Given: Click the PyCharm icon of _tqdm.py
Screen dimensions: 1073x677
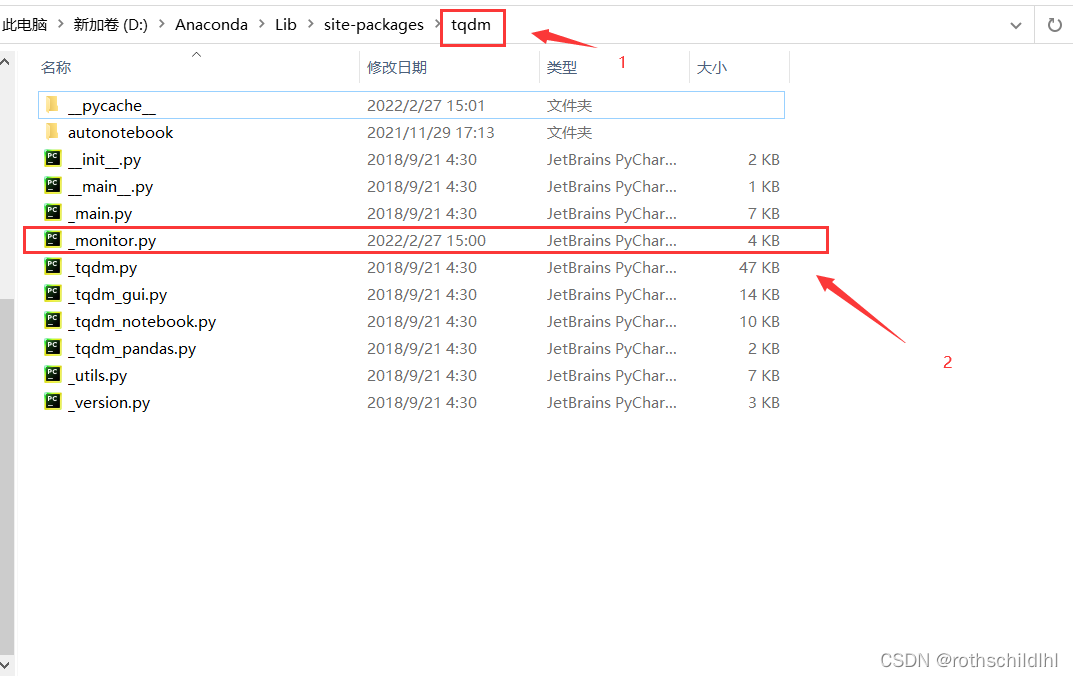Looking at the screenshot, I should (x=53, y=267).
